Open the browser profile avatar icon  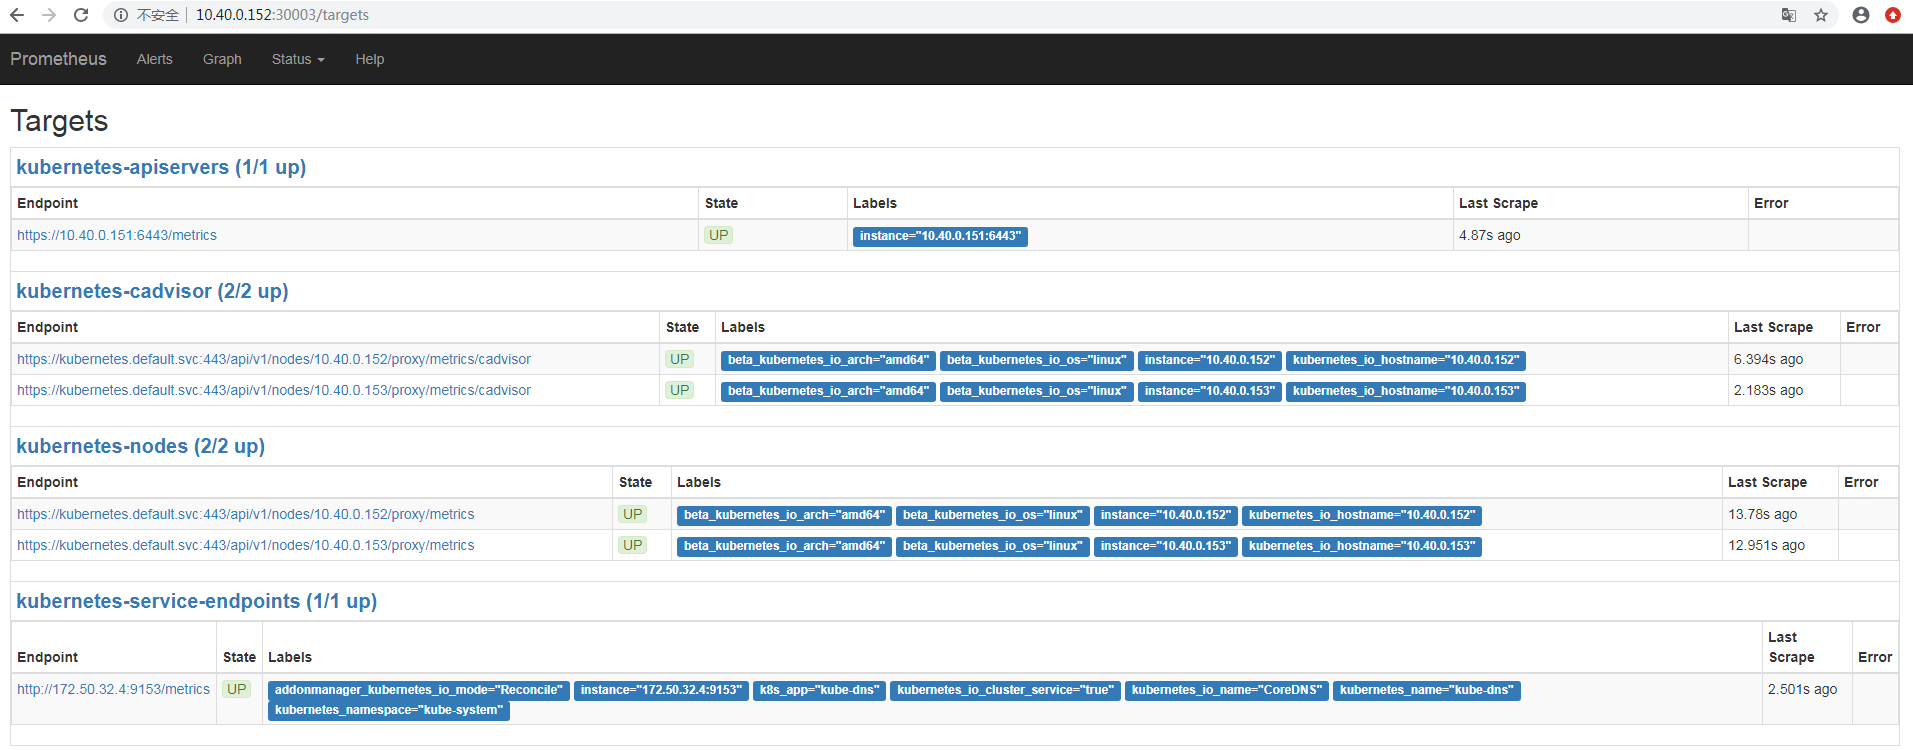(x=1861, y=15)
